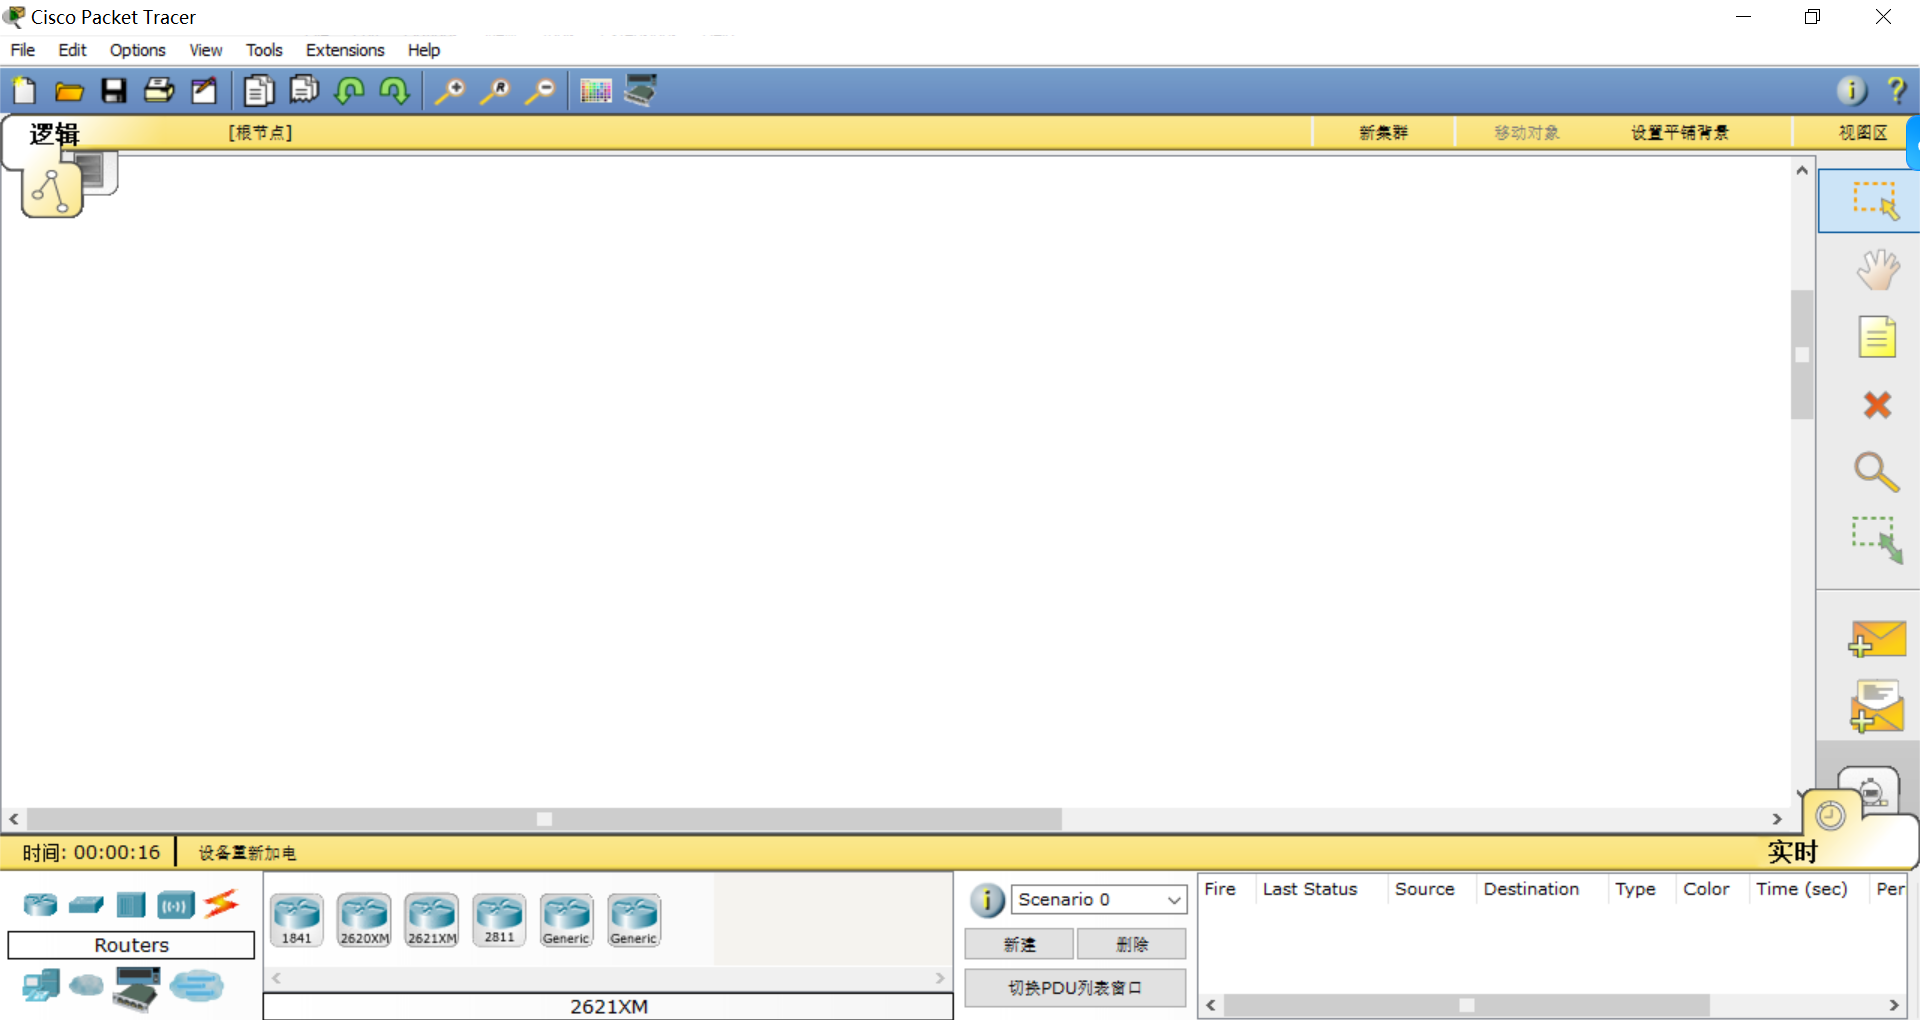Click the Paste icon in toolbar

[x=304, y=90]
